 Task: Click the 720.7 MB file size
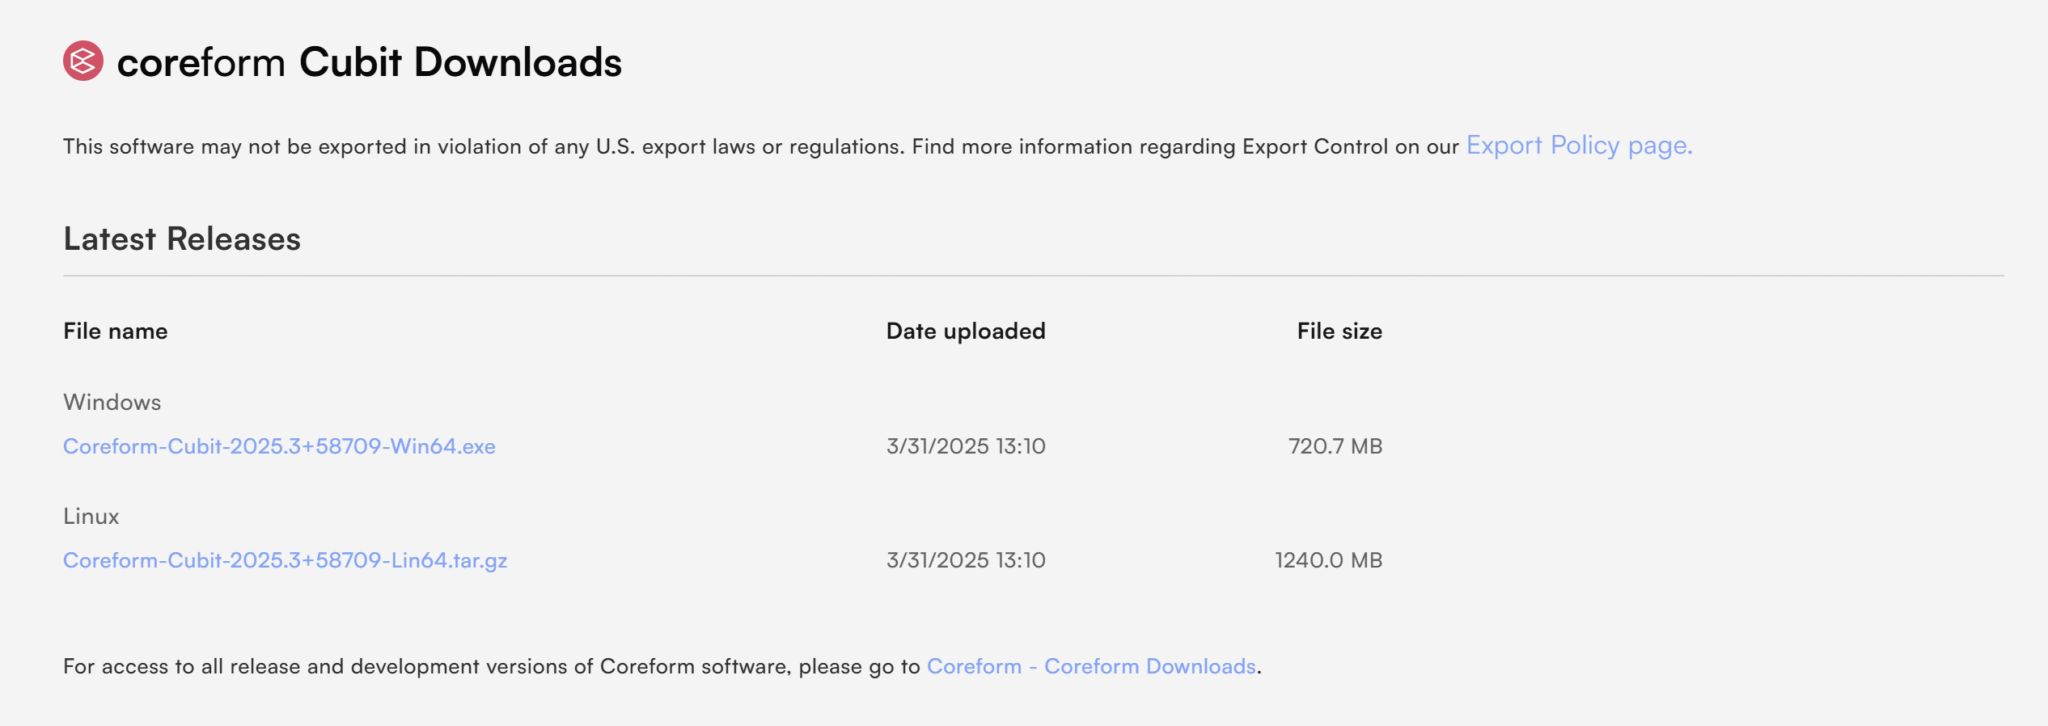point(1335,447)
